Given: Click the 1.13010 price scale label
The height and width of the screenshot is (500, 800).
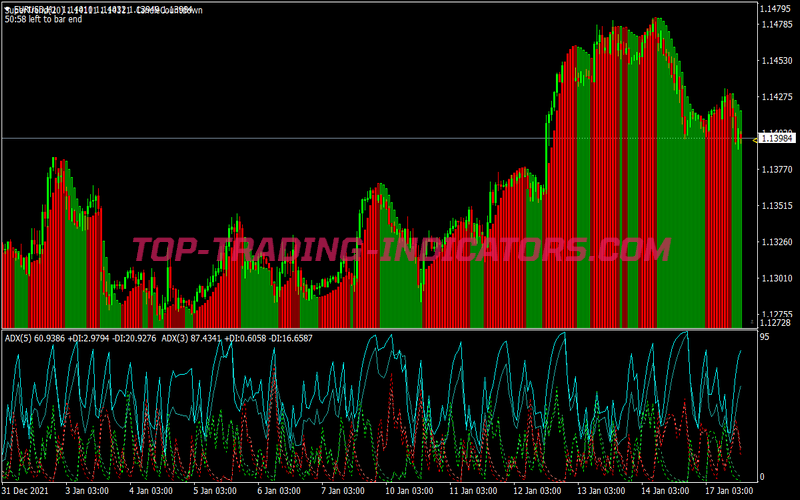Looking at the screenshot, I should click(777, 278).
